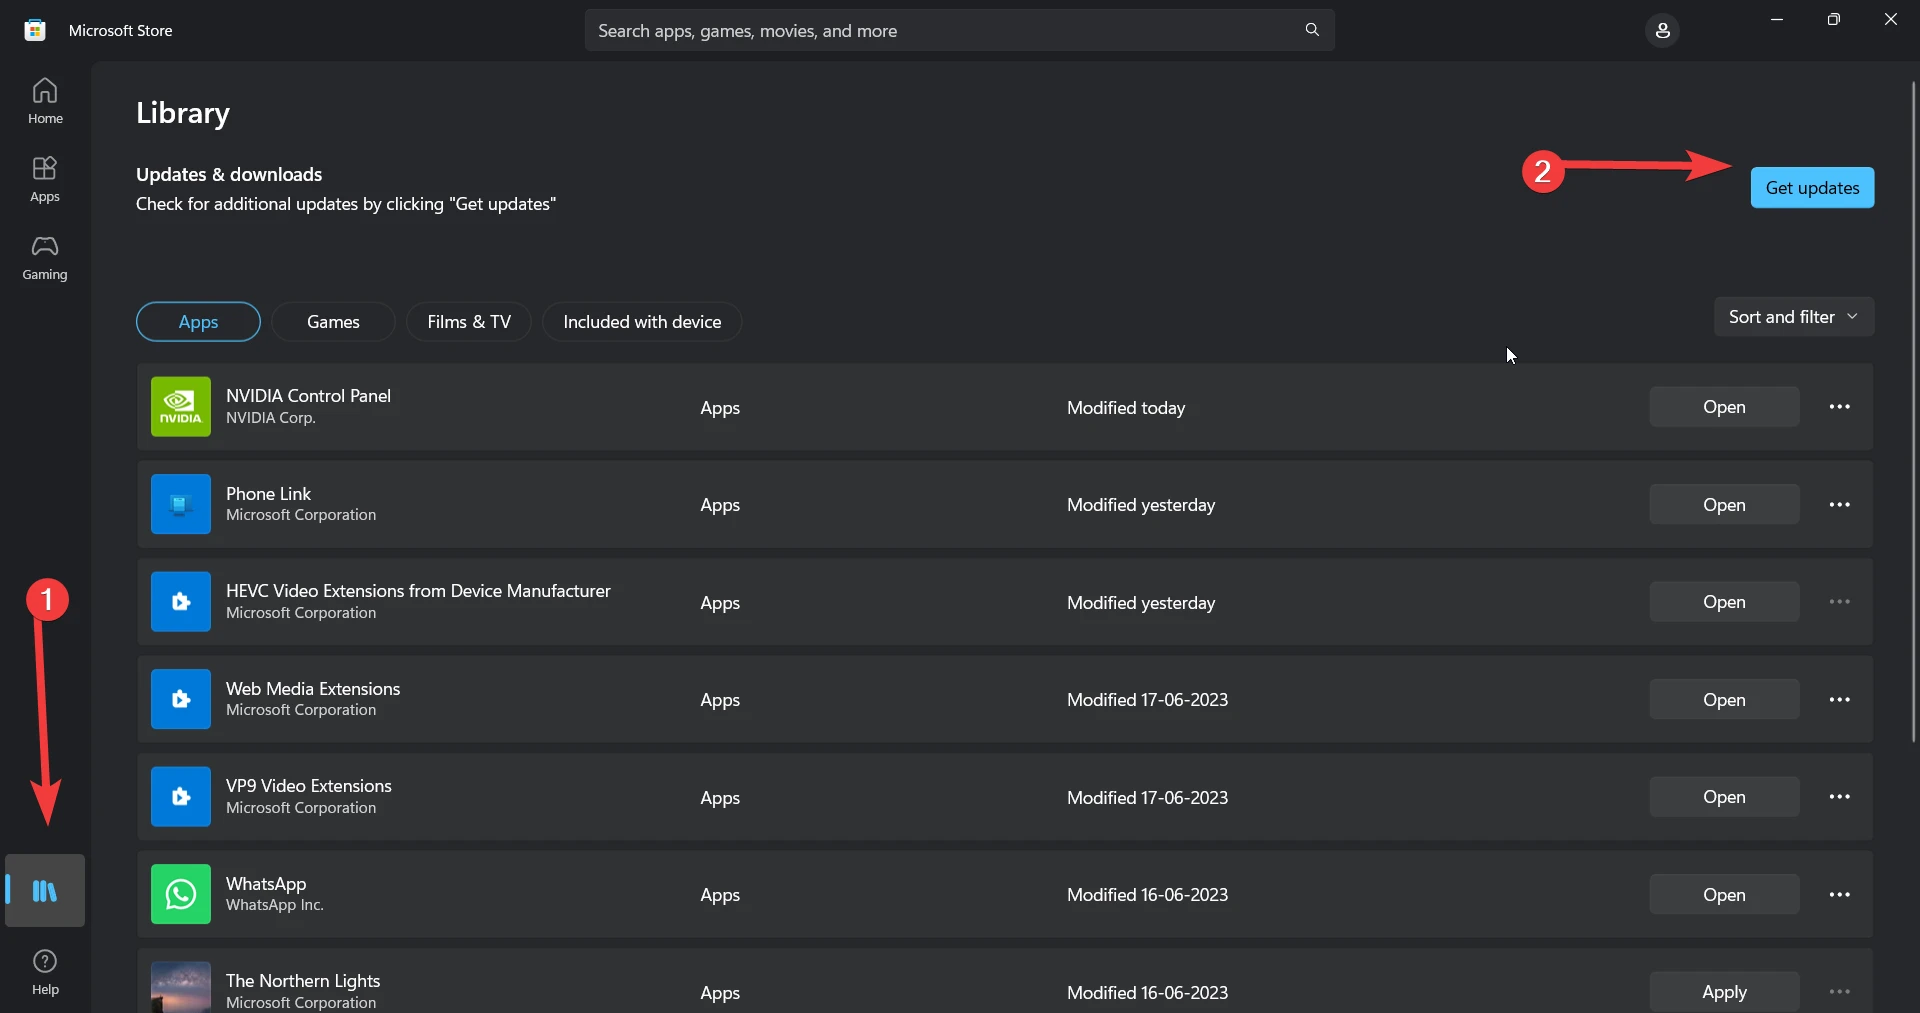
Task: Click The Northern Lights thumbnail
Action: click(181, 988)
